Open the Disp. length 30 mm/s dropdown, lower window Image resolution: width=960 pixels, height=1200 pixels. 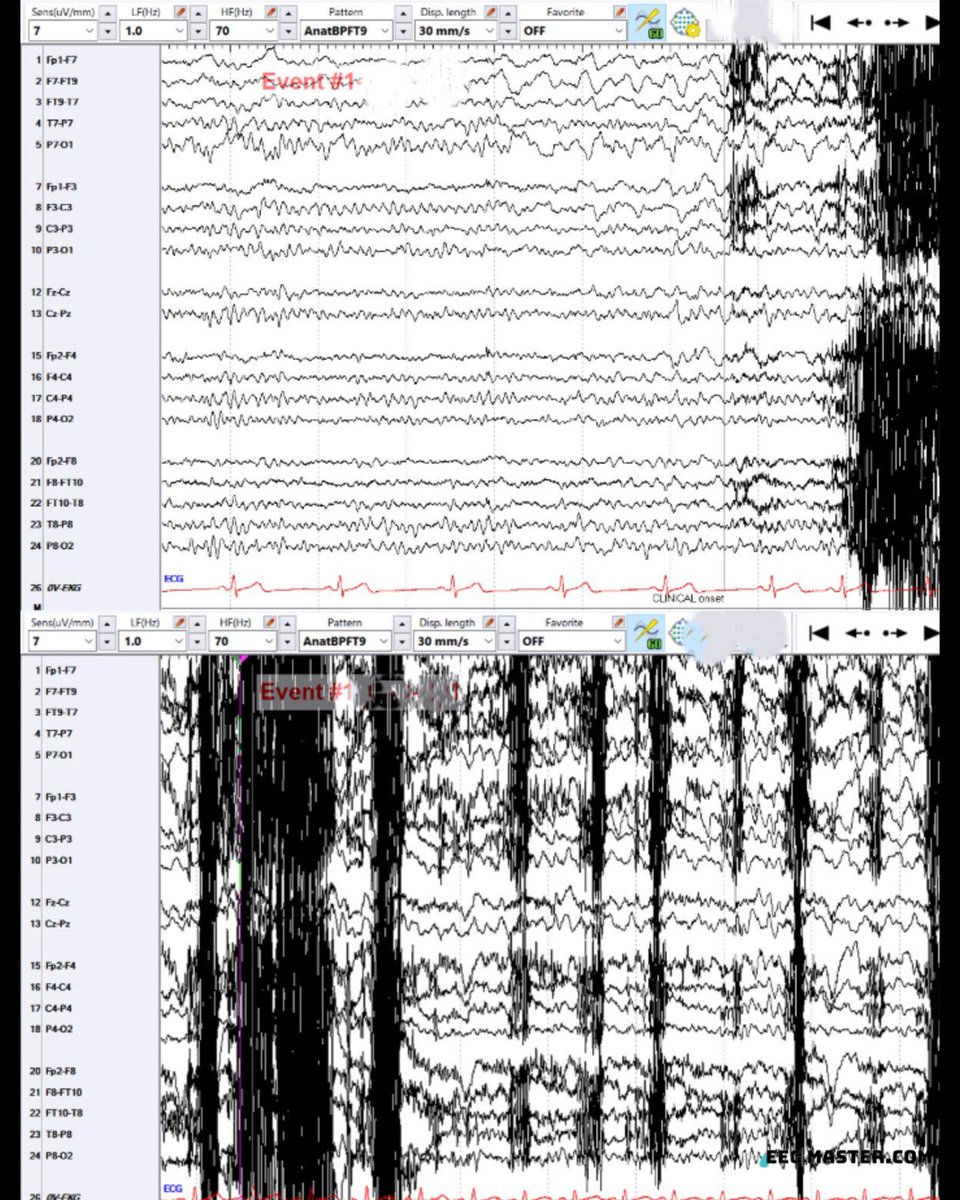455,641
